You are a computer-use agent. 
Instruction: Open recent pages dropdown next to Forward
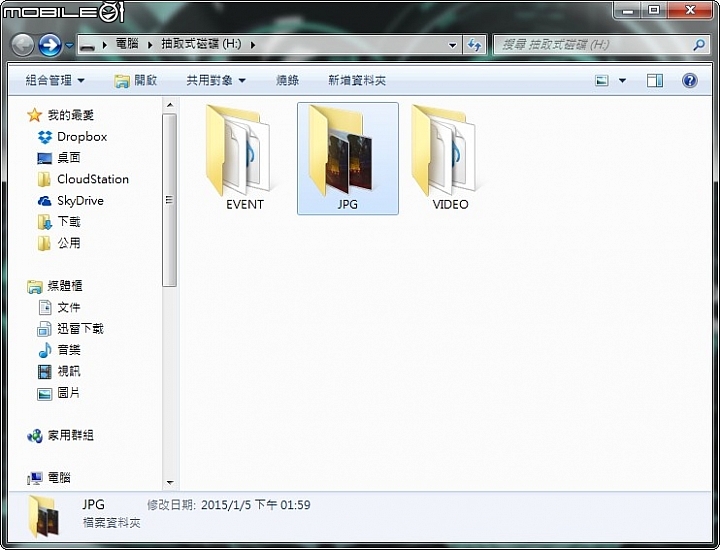point(69,45)
